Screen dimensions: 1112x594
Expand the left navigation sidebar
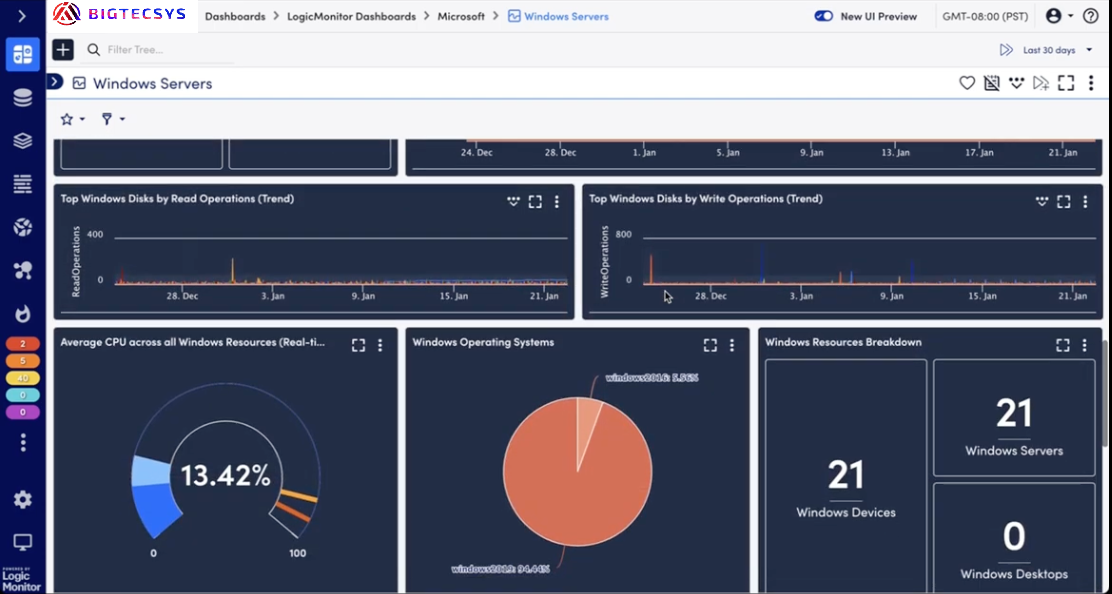[22, 16]
